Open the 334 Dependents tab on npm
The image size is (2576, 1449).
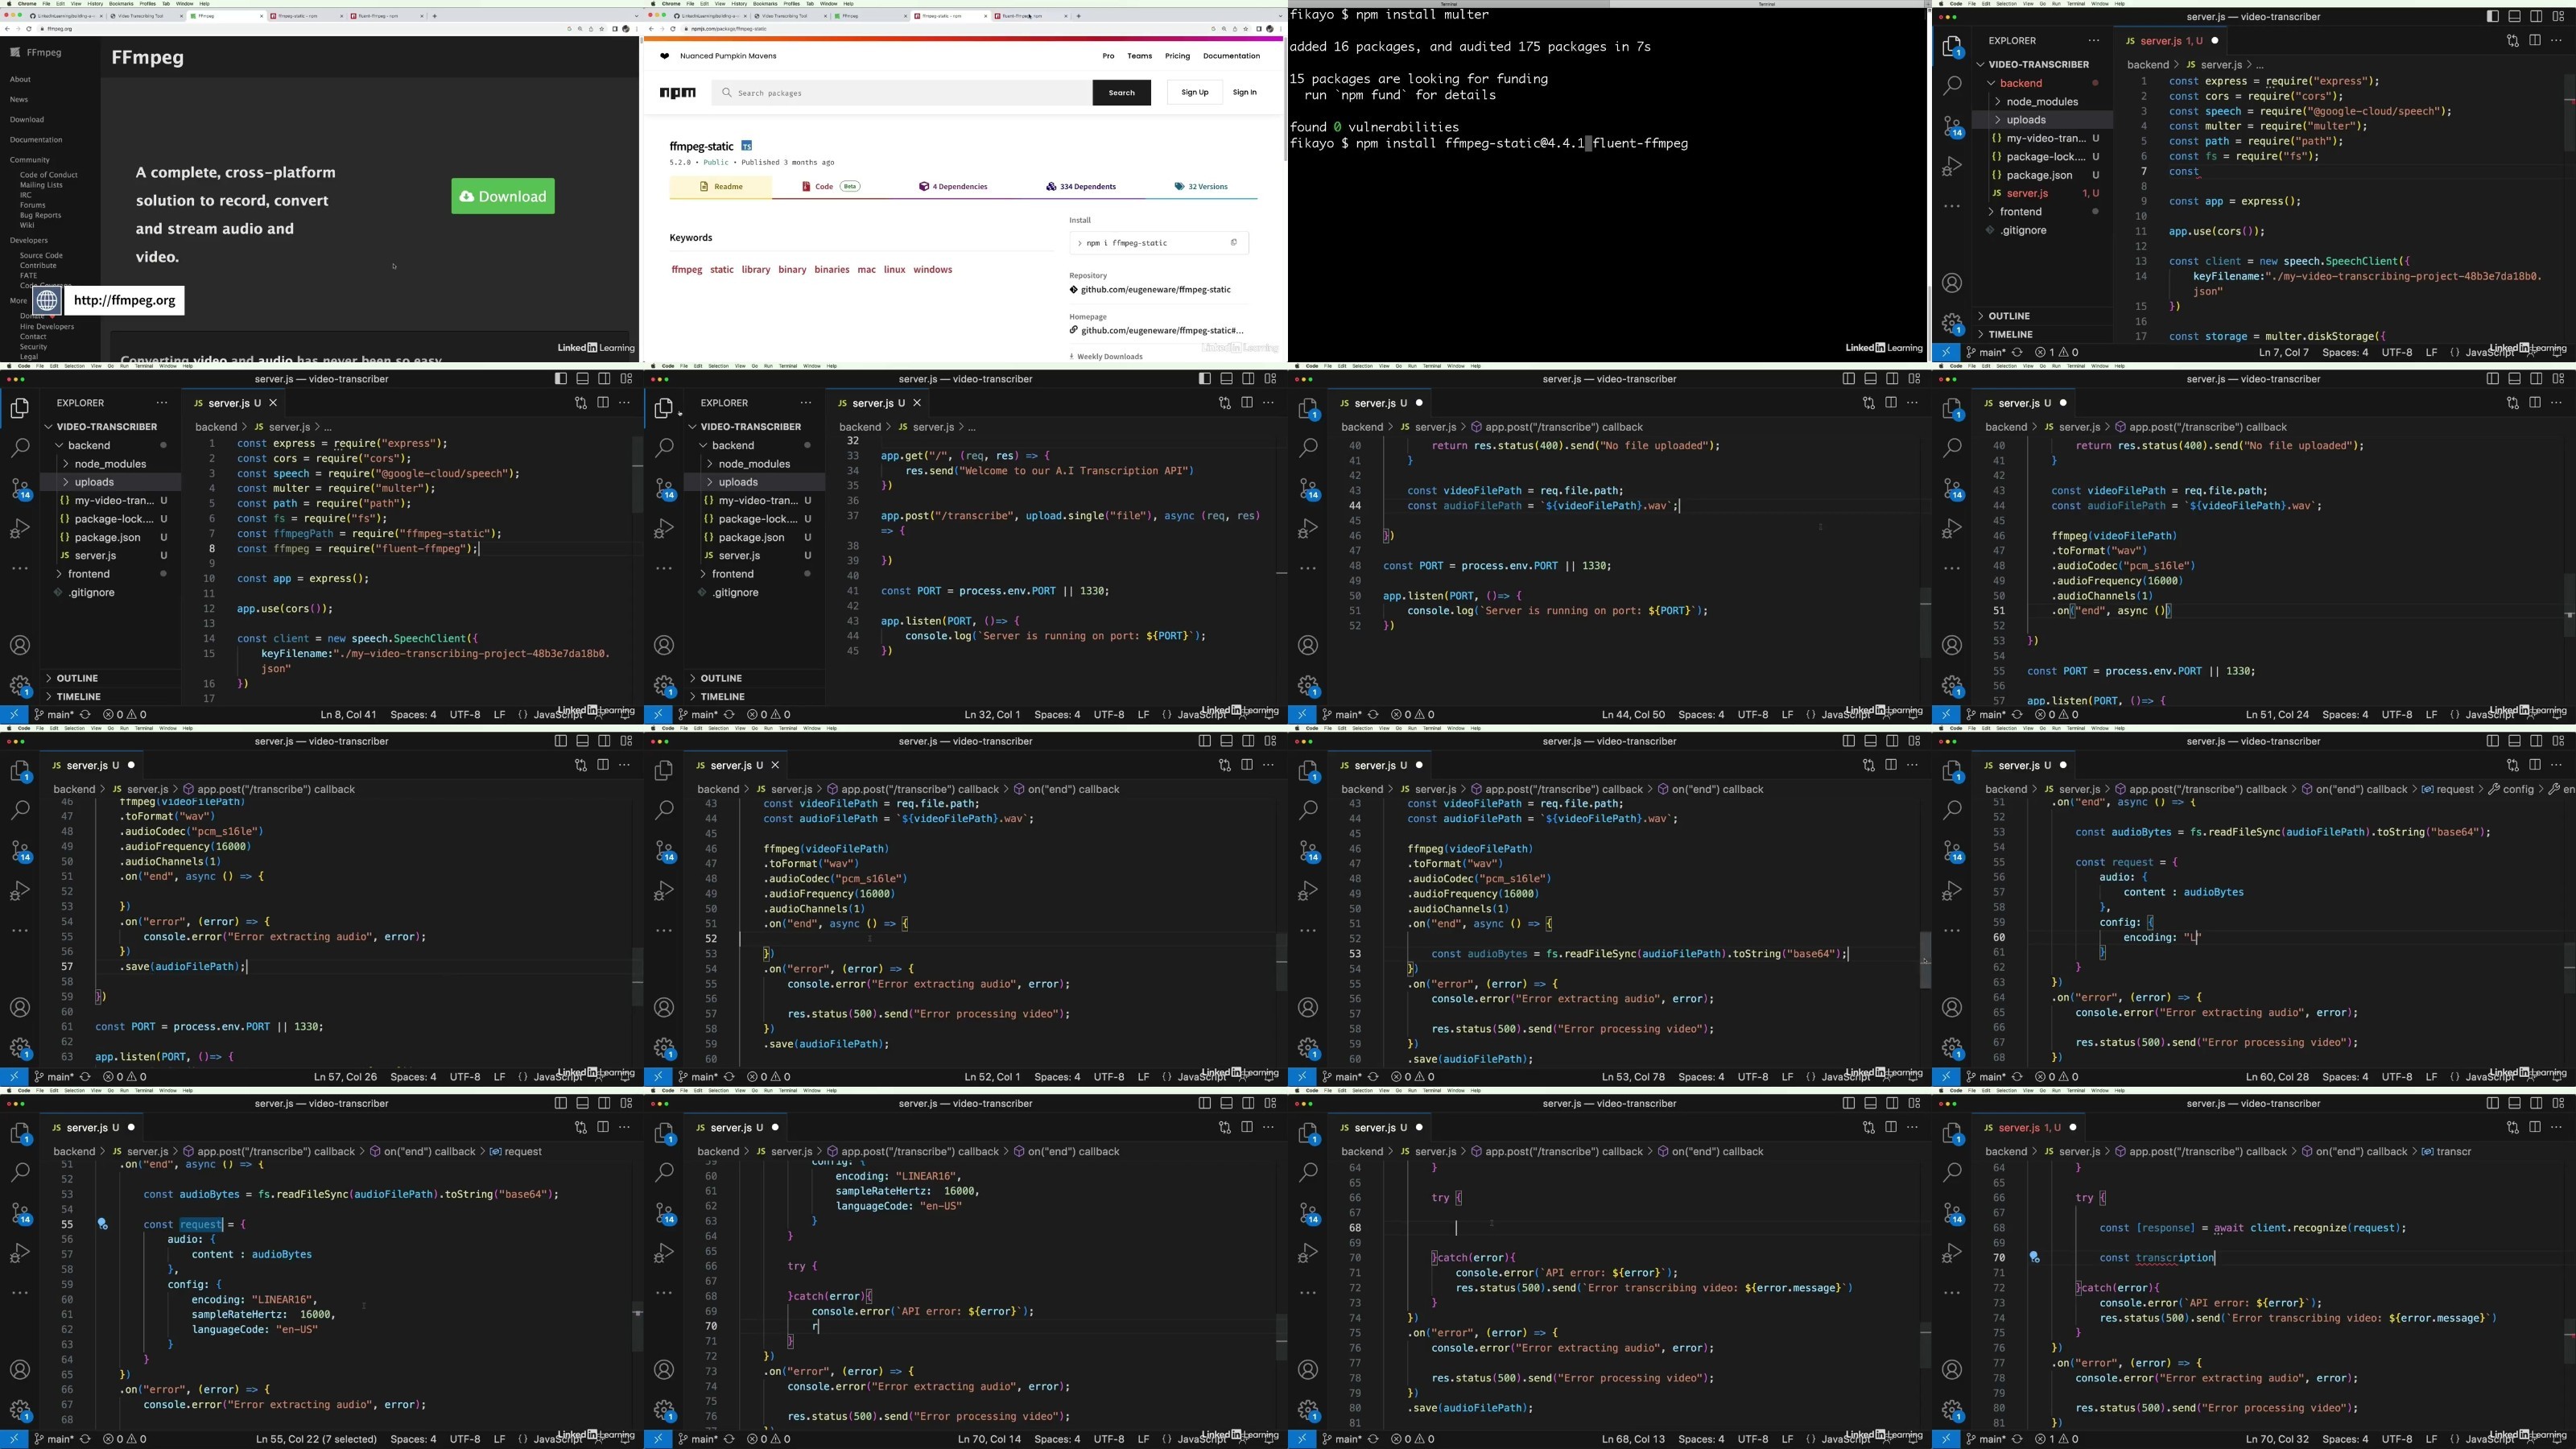tap(1081, 187)
